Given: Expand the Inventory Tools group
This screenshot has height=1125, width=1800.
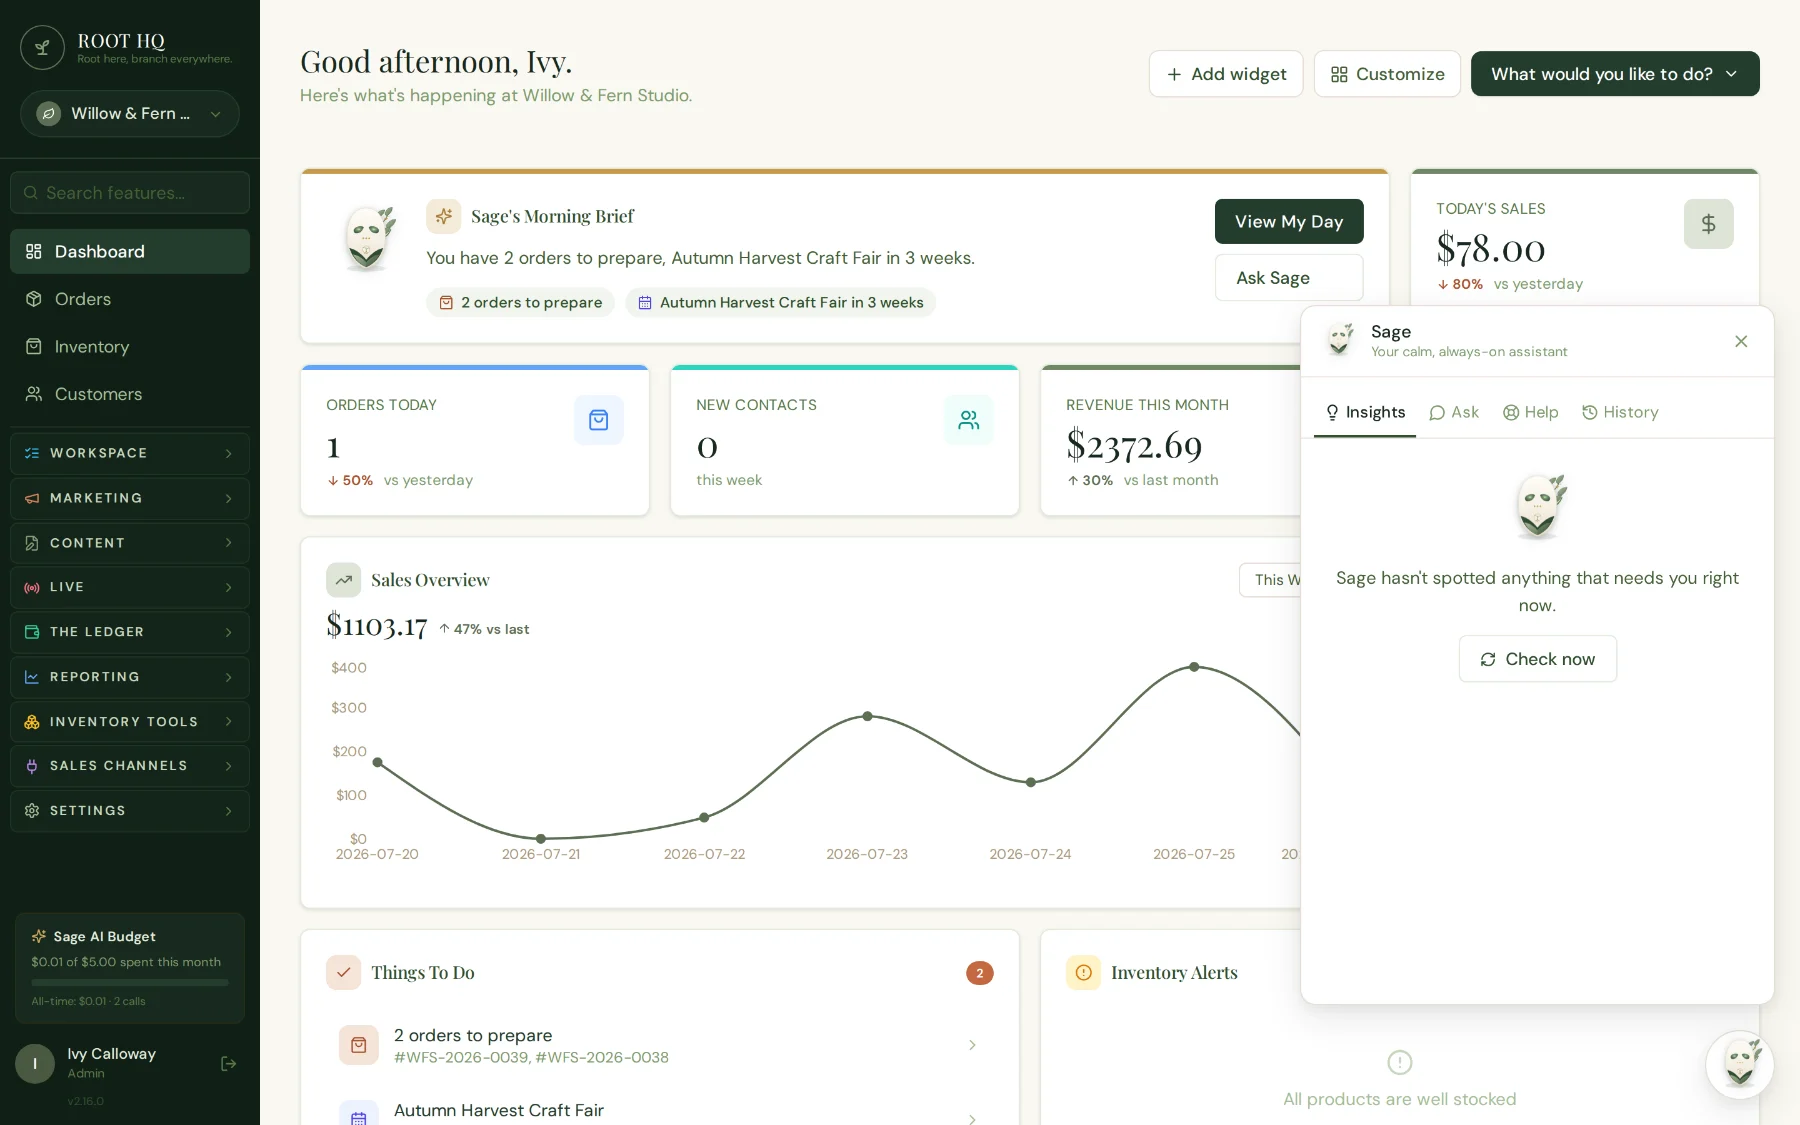Looking at the screenshot, I should 130,722.
